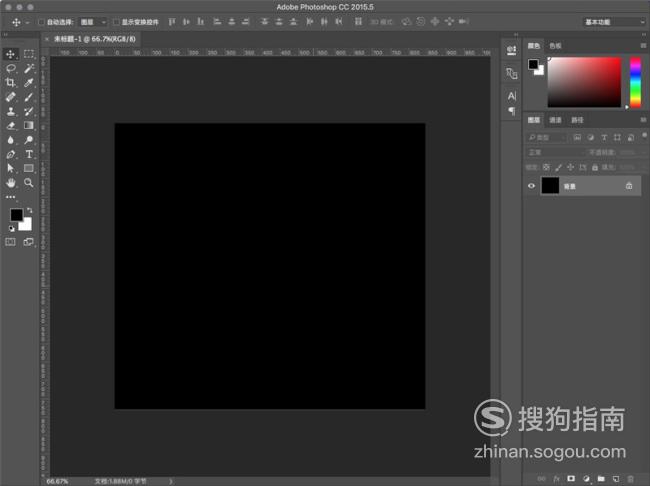Open the Edit Toolbar three-dots menu

[10, 197]
